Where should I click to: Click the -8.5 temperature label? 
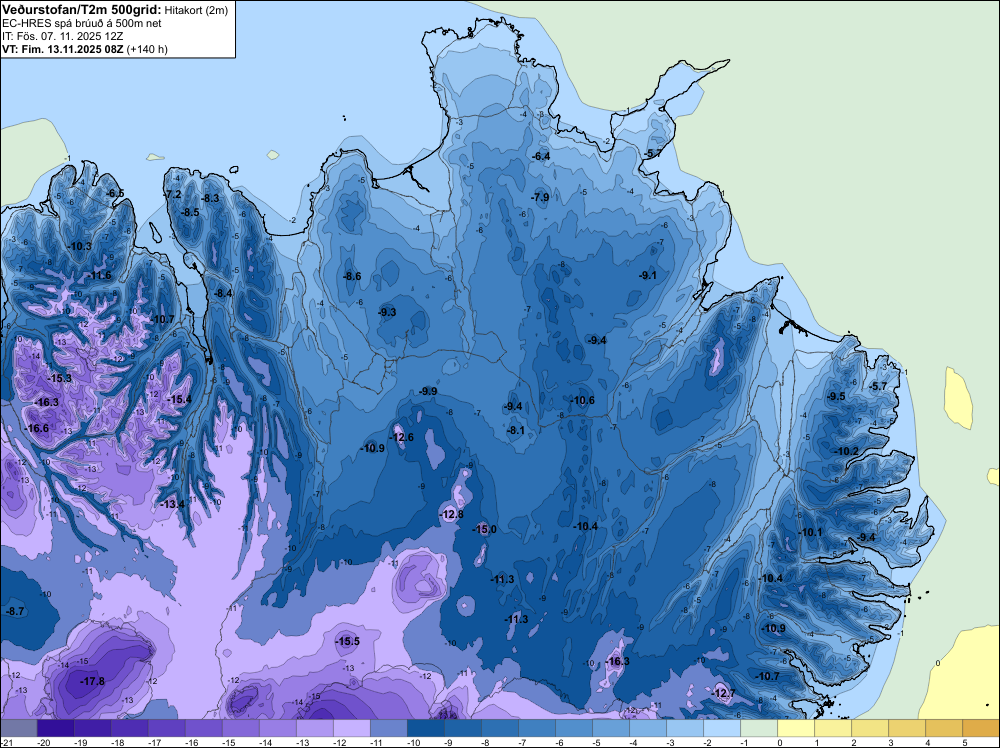[x=191, y=213]
